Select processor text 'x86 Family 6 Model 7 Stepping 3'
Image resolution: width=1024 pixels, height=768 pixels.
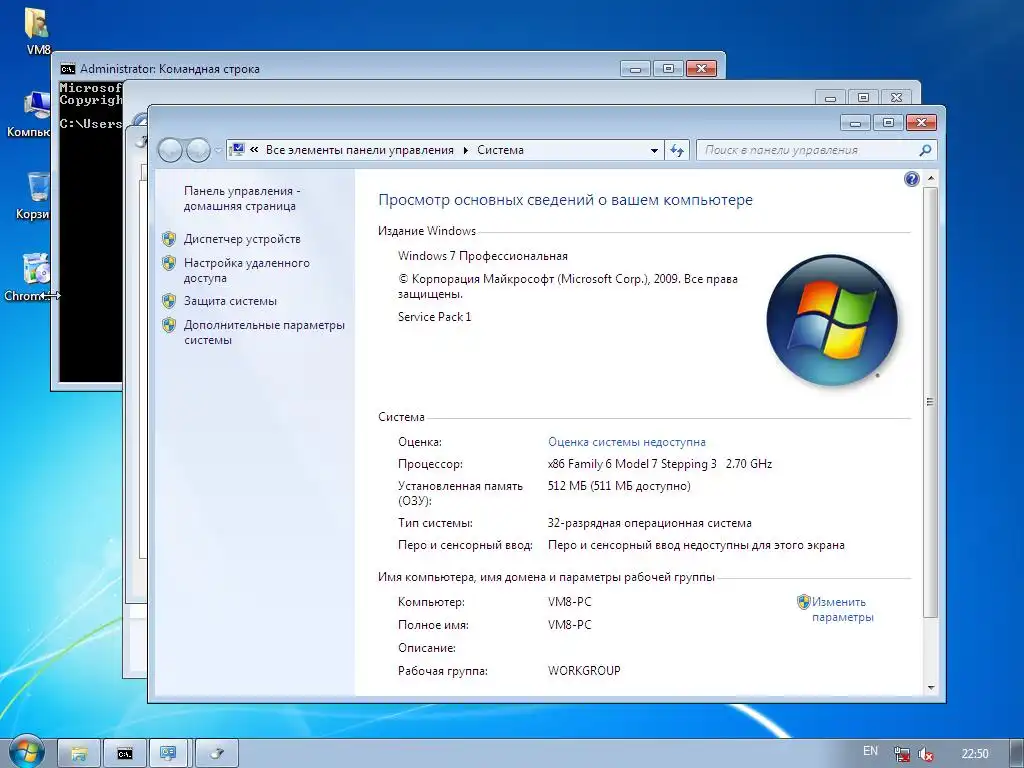[632, 464]
